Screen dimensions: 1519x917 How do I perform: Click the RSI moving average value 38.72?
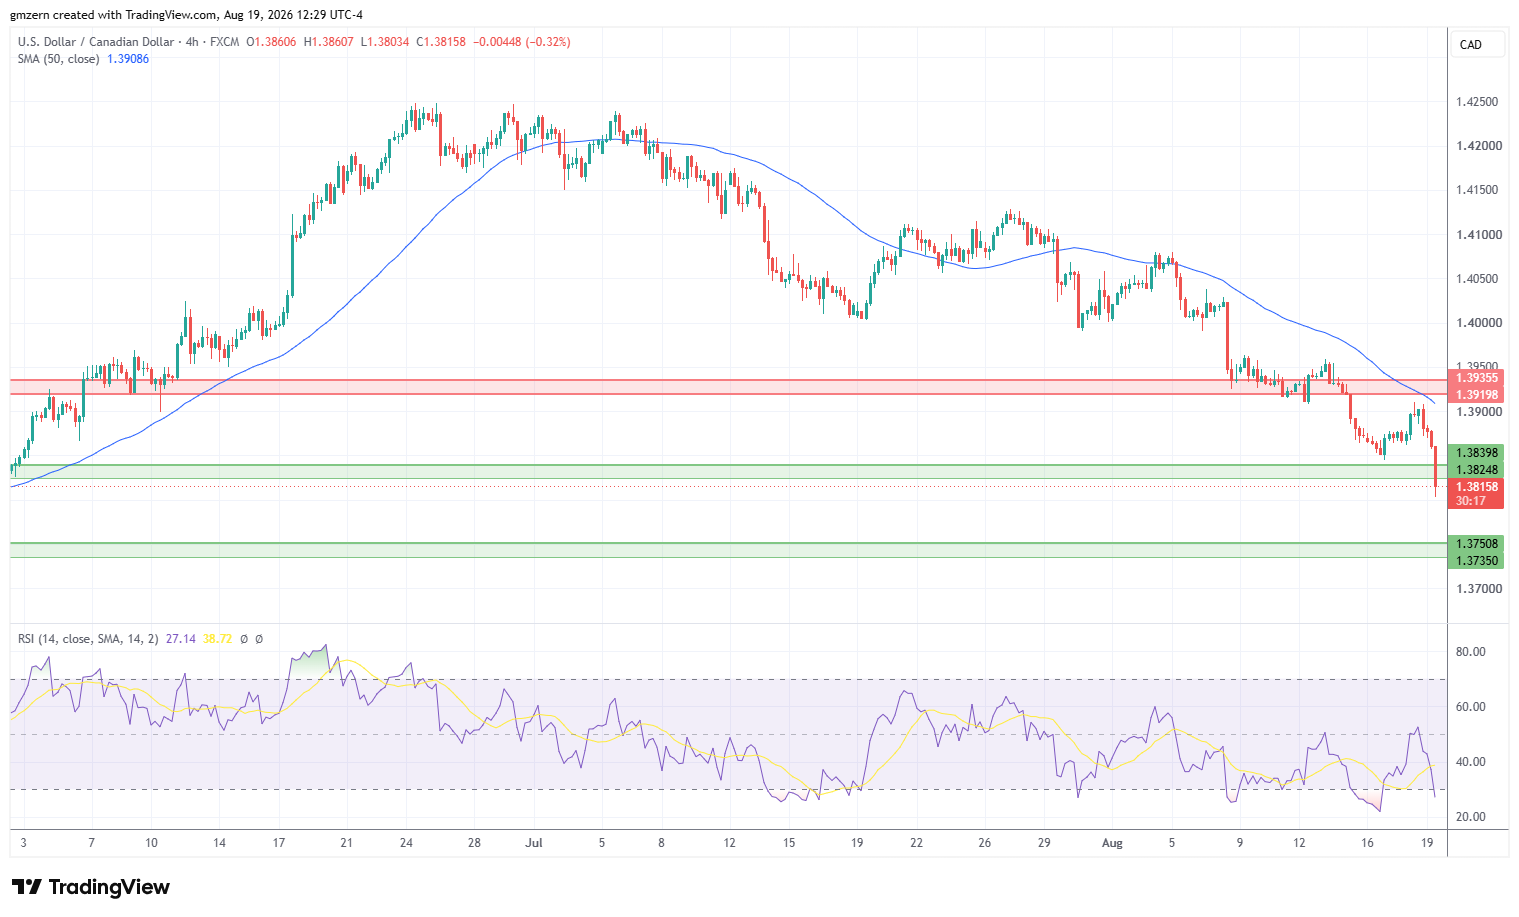[217, 639]
